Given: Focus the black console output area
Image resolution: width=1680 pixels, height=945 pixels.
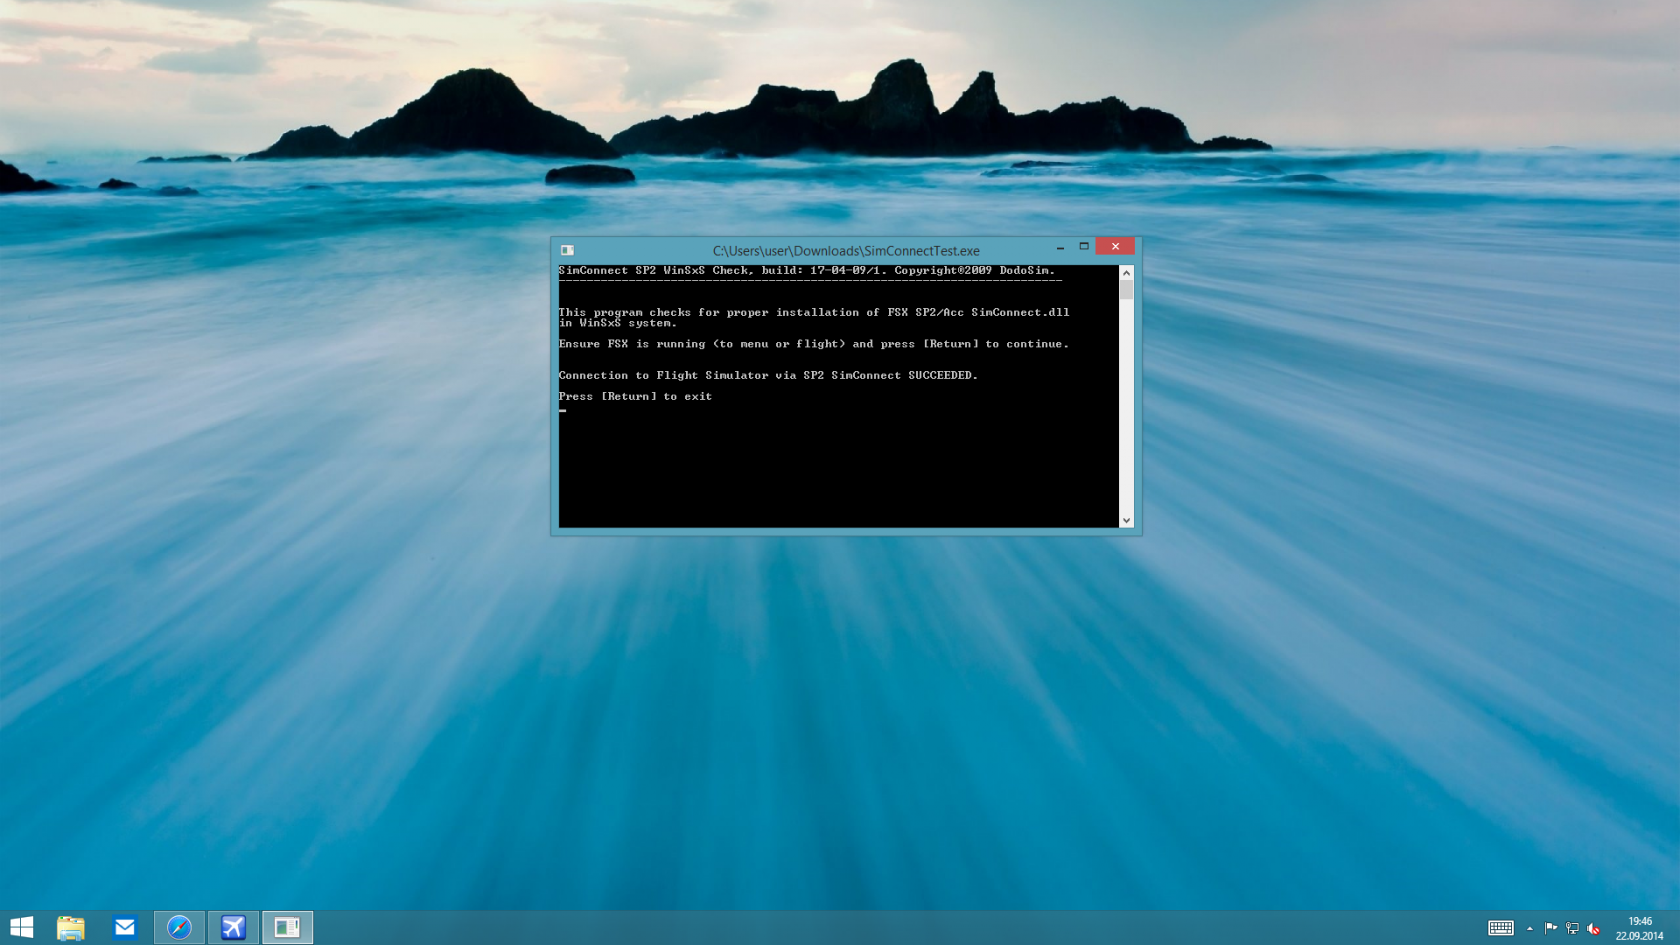Looking at the screenshot, I should (x=840, y=460).
